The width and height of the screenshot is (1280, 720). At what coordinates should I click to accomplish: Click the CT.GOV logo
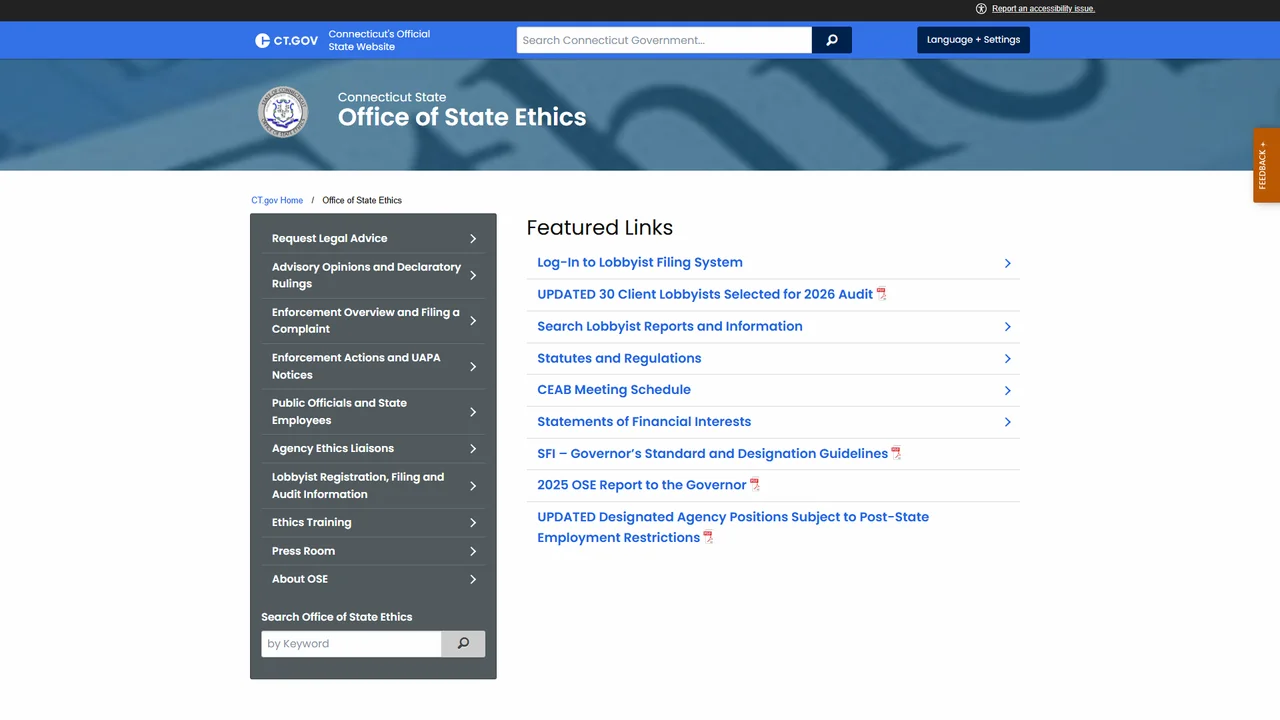coord(286,40)
